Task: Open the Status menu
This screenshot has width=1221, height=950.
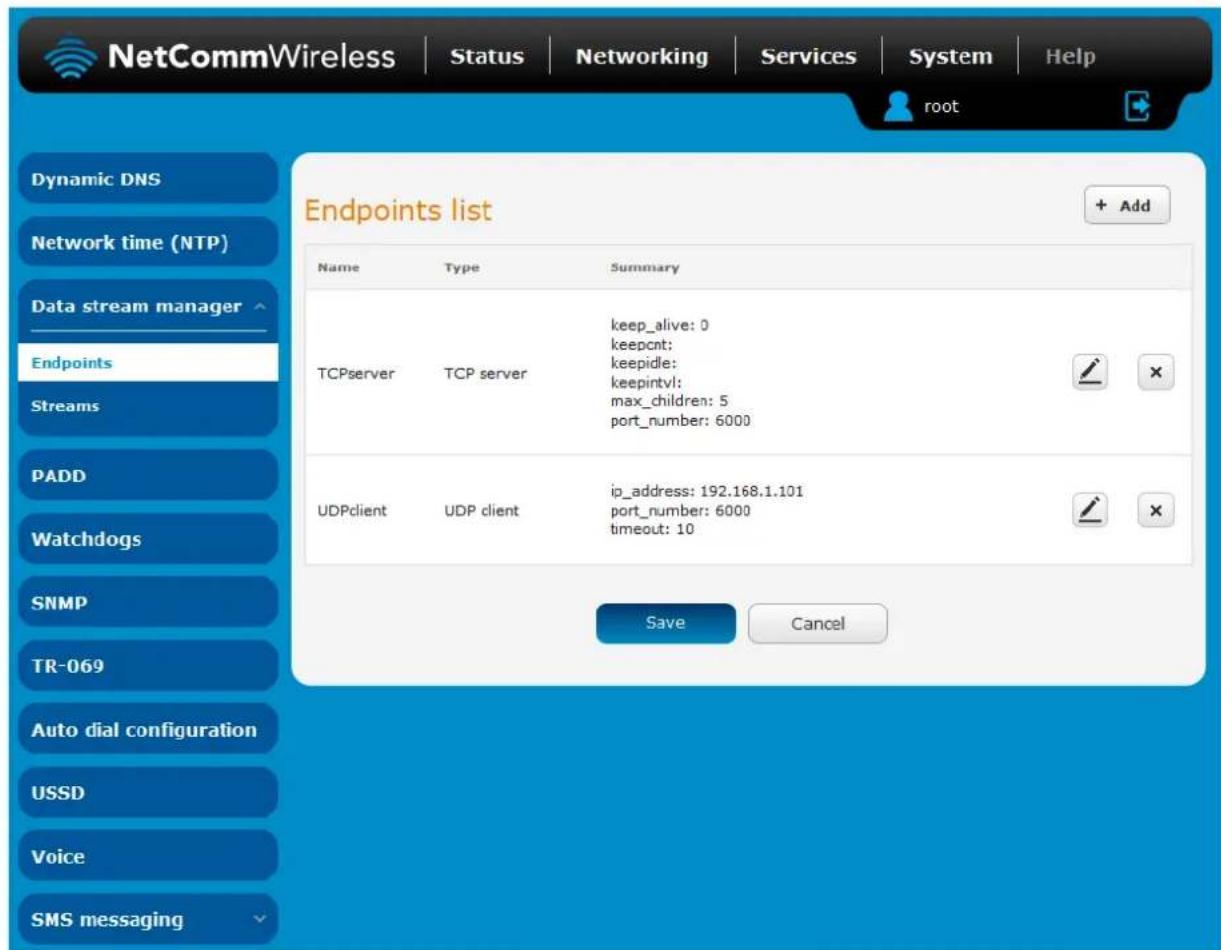Action: 487,57
